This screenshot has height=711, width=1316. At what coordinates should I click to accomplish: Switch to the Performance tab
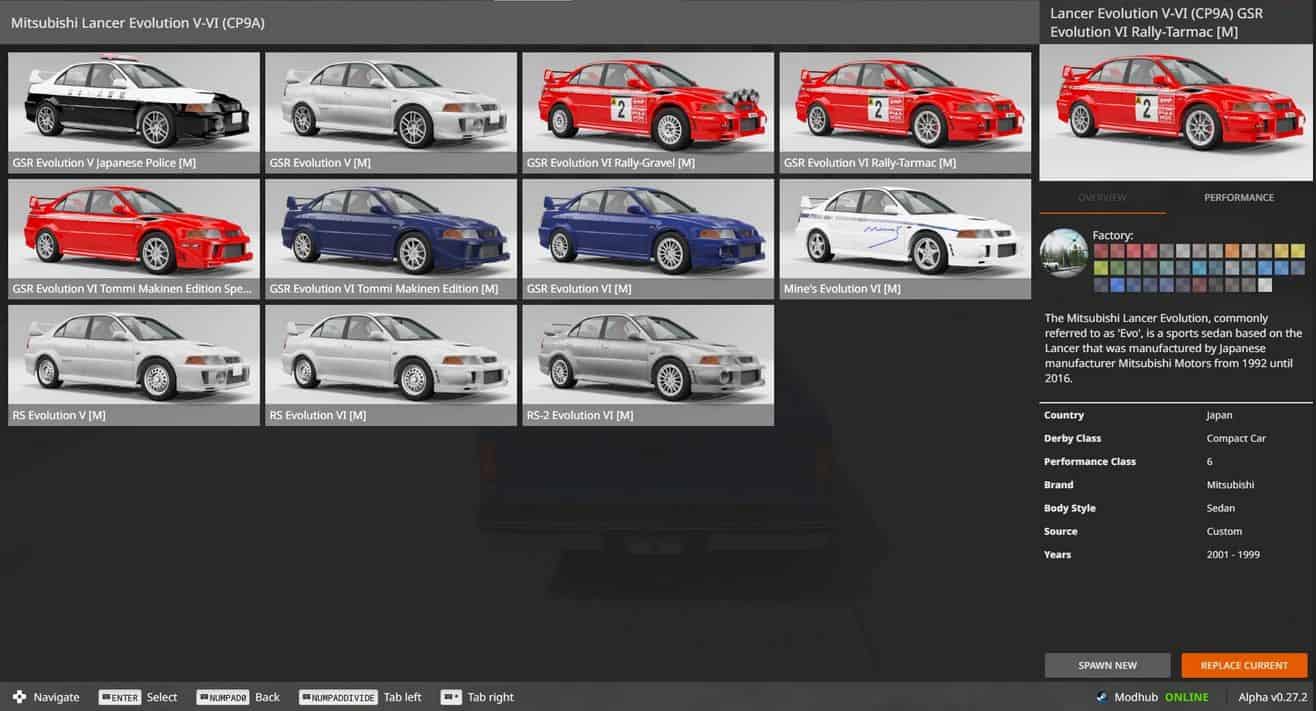click(1238, 198)
